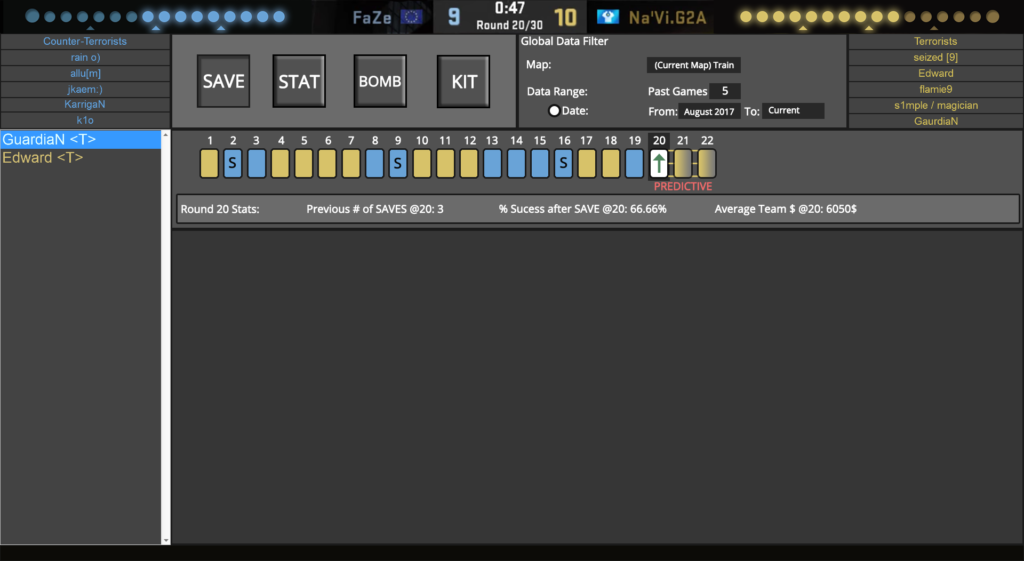Edit the Past Games value field

725,91
